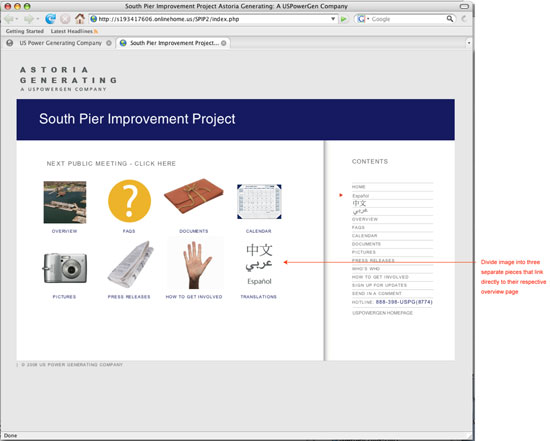Screen dimensions: 550x441
Task: Click Next Public Meeting - Click Here link
Action: point(111,163)
